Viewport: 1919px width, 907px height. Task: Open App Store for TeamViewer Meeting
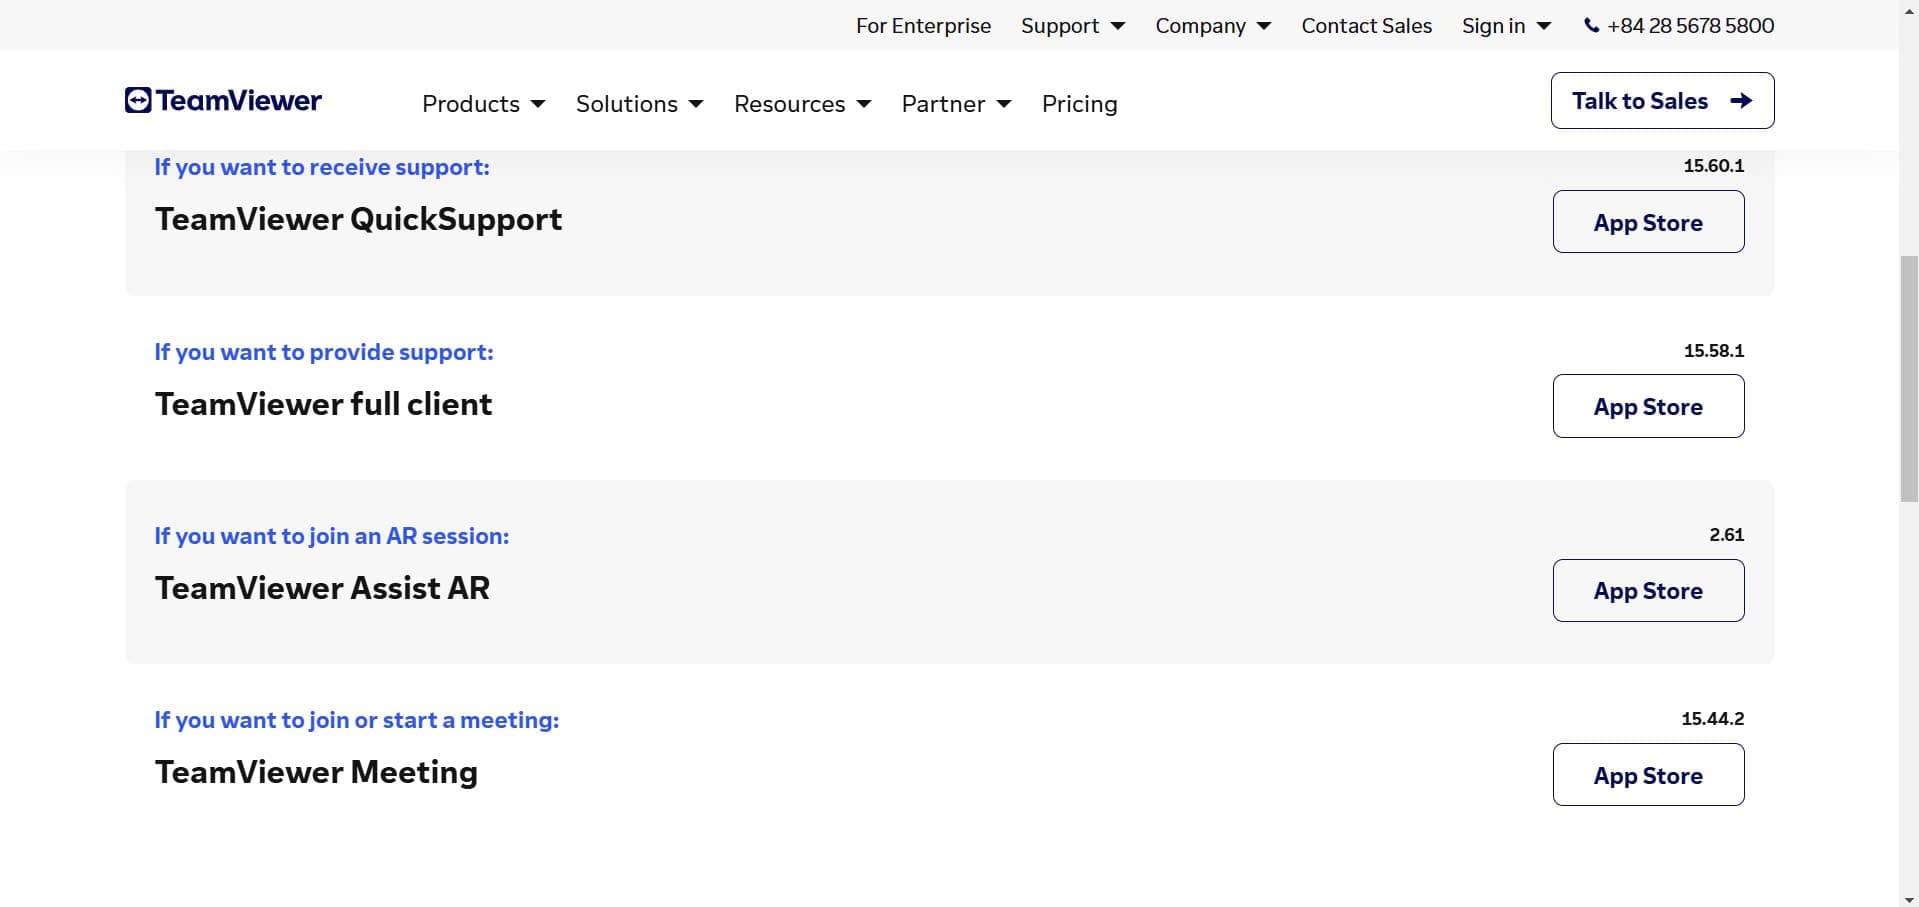click(x=1648, y=775)
